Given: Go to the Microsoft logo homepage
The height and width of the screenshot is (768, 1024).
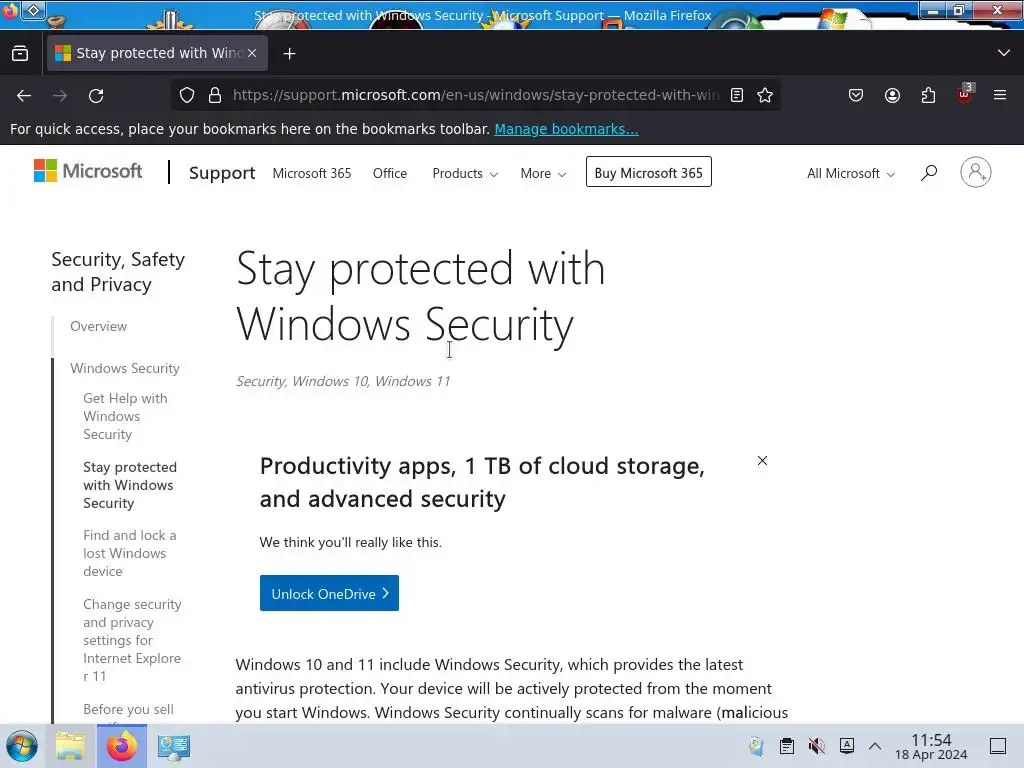Looking at the screenshot, I should click(88, 171).
